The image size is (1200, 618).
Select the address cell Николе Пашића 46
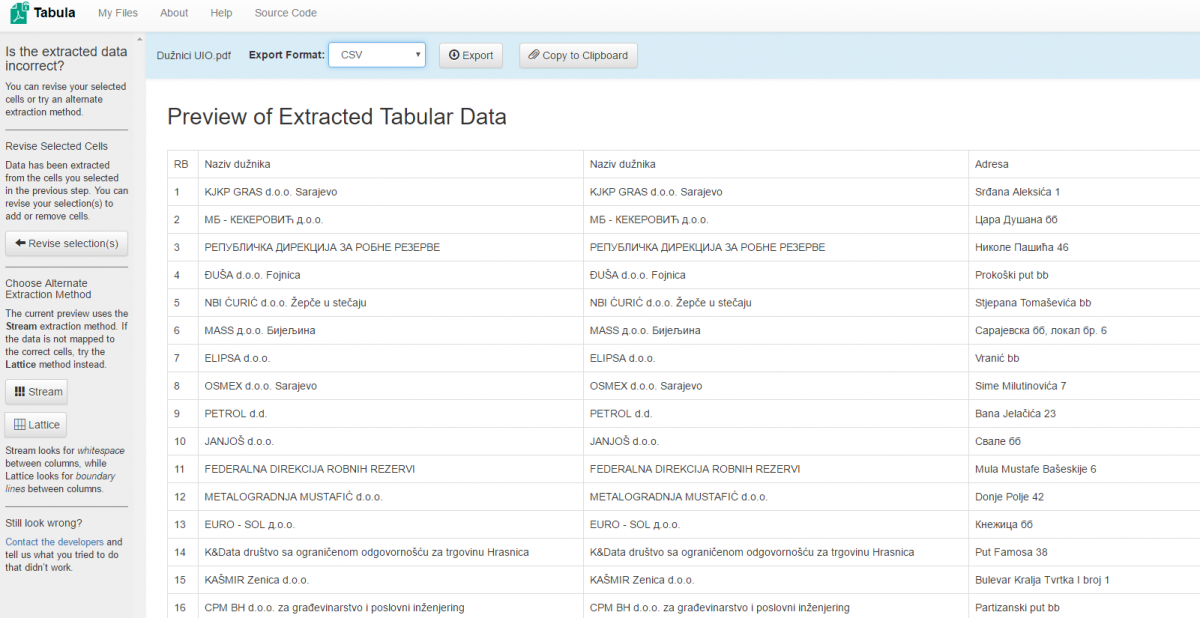point(1084,247)
